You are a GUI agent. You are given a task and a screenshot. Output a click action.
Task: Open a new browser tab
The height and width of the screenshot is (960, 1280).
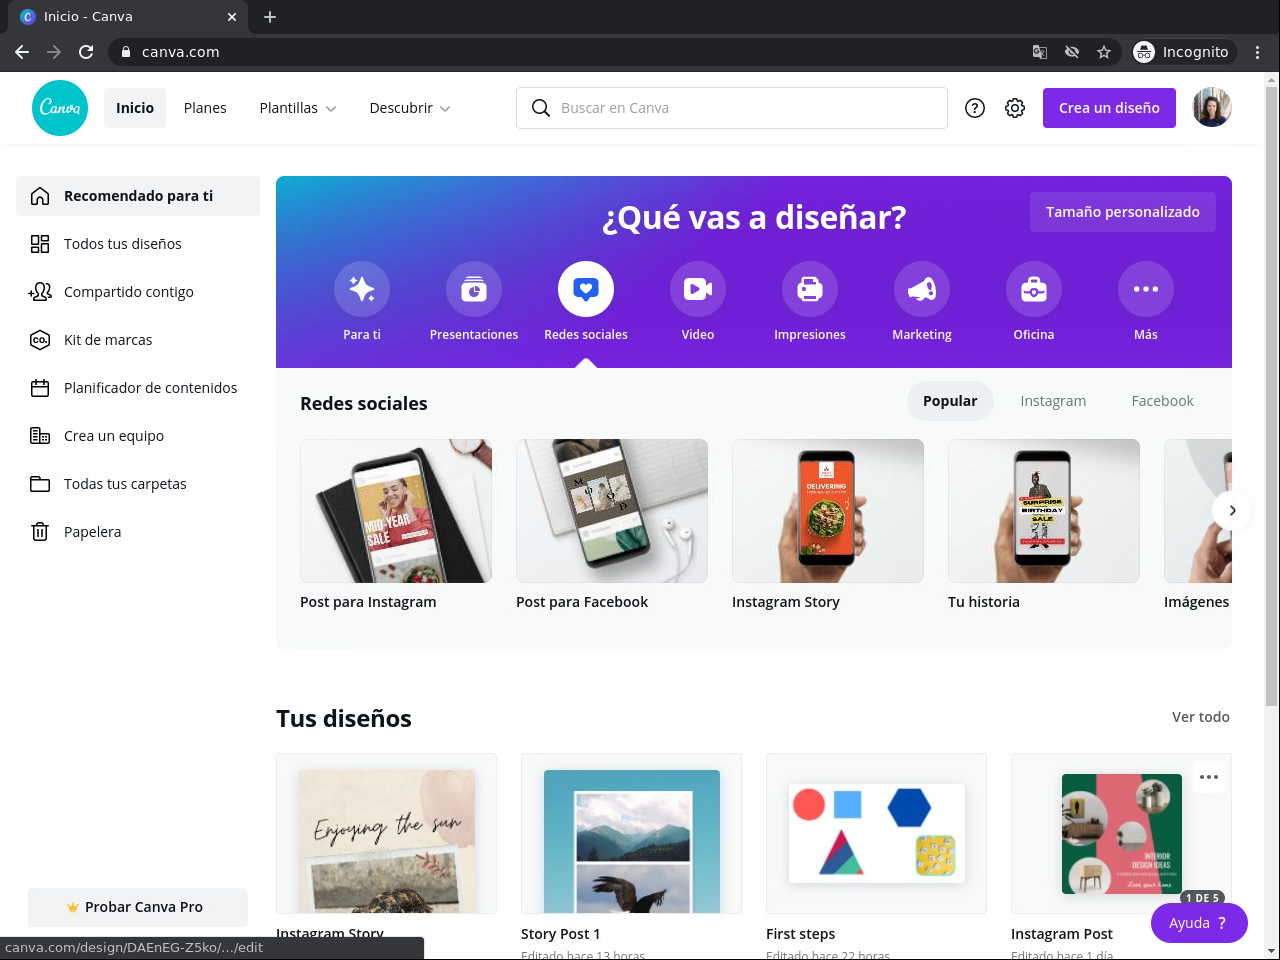[x=270, y=17]
